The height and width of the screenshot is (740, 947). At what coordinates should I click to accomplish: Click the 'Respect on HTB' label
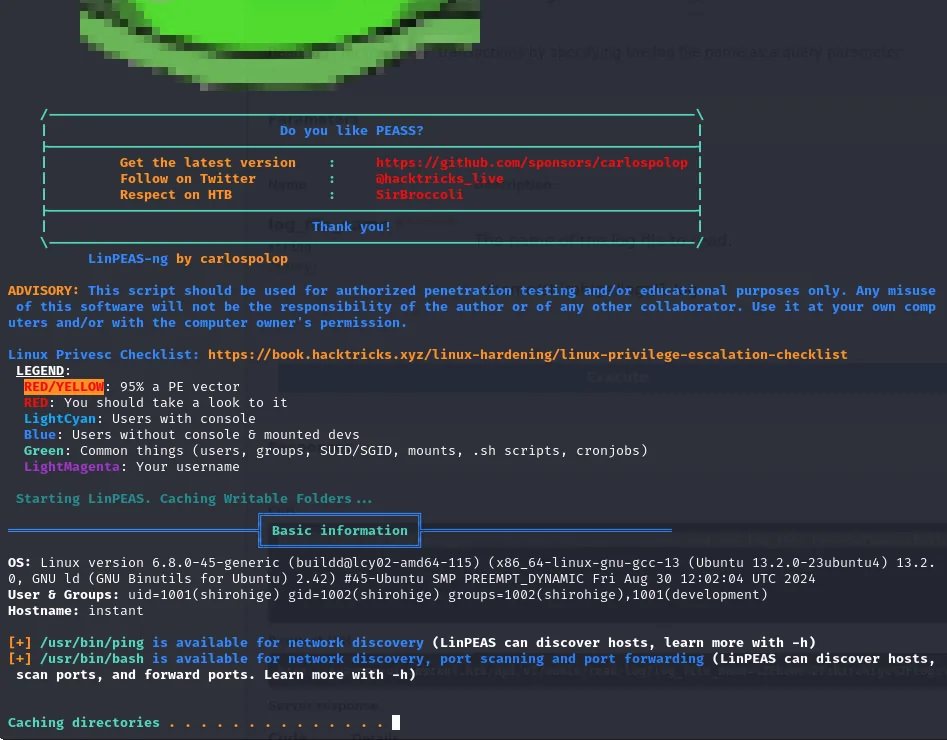pos(176,195)
